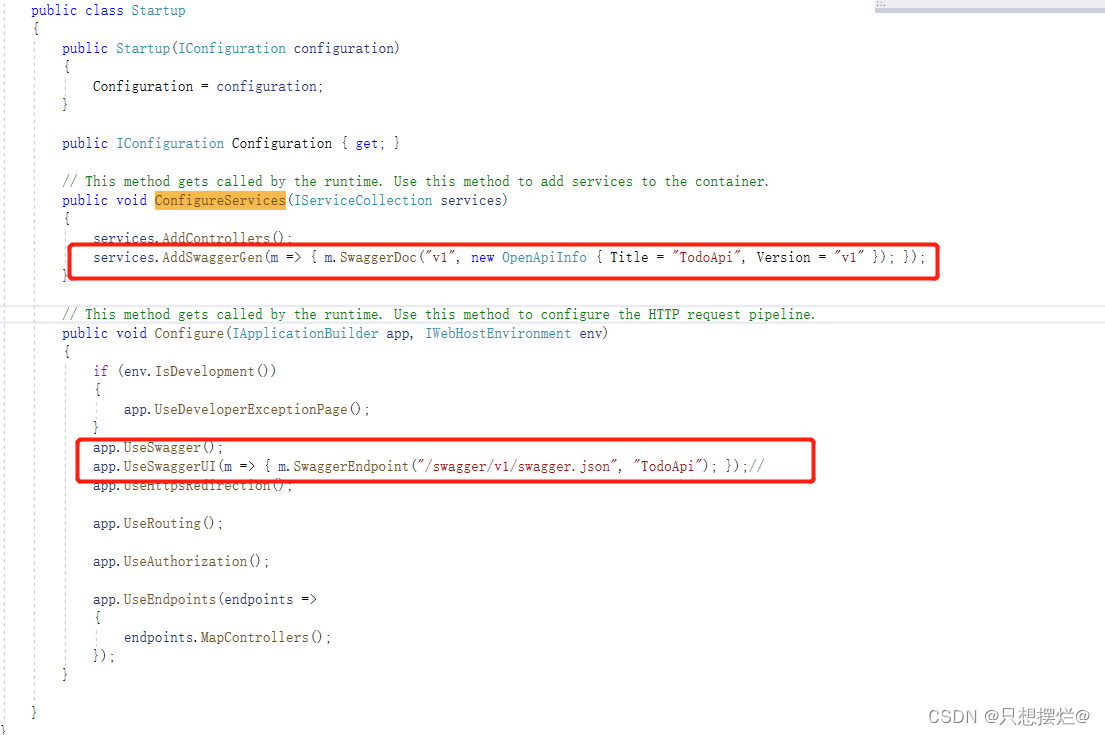
Task: Select the highlighted ConfigureServices method name
Action: click(x=219, y=200)
